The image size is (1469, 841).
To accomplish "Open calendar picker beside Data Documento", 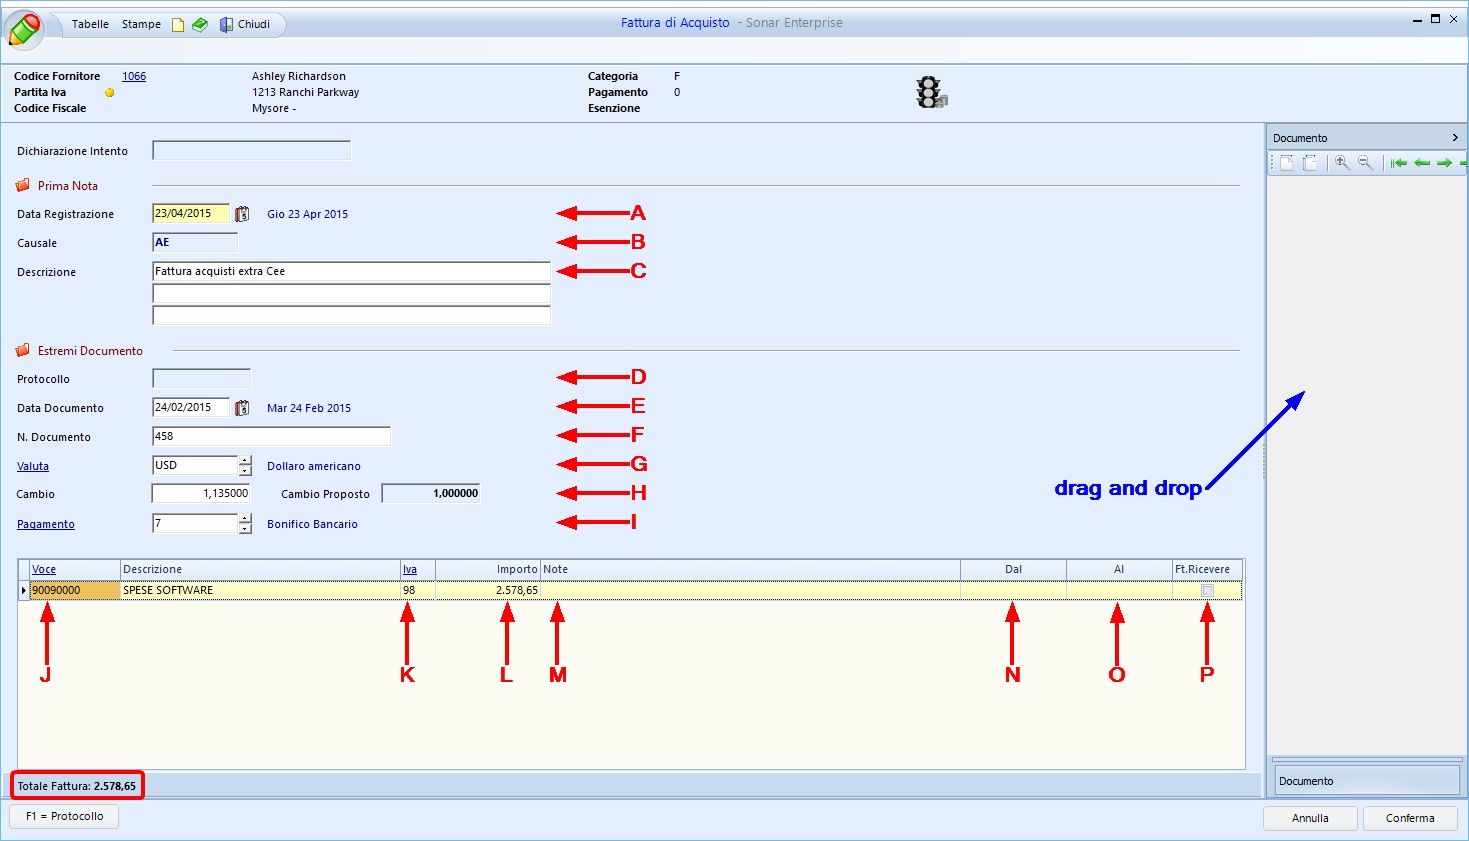I will [x=242, y=408].
